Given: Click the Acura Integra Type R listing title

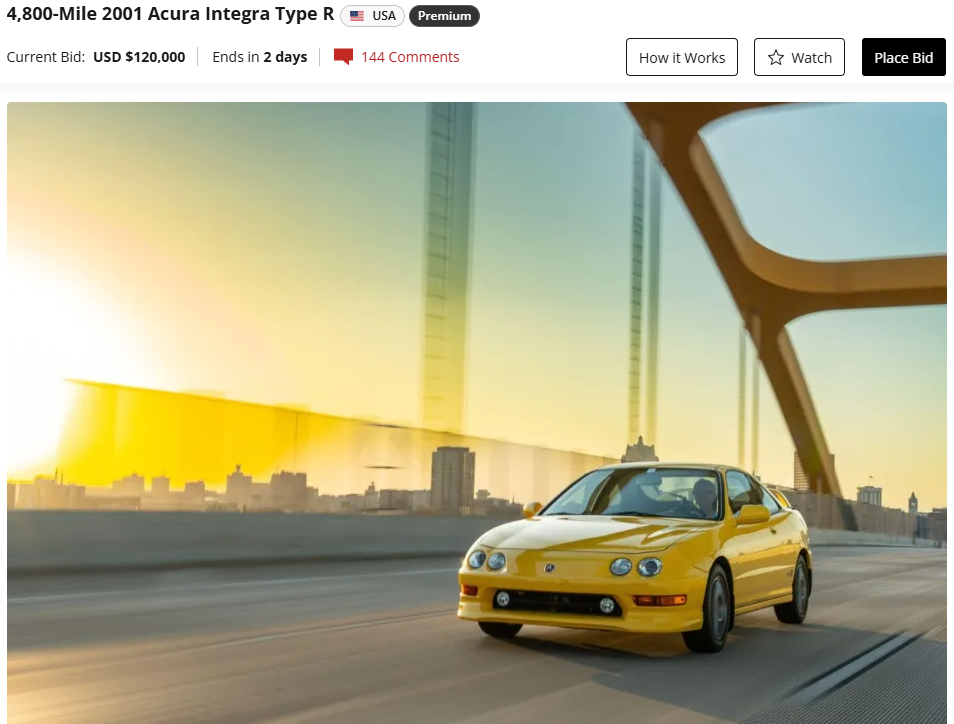Looking at the screenshot, I should click(x=170, y=15).
